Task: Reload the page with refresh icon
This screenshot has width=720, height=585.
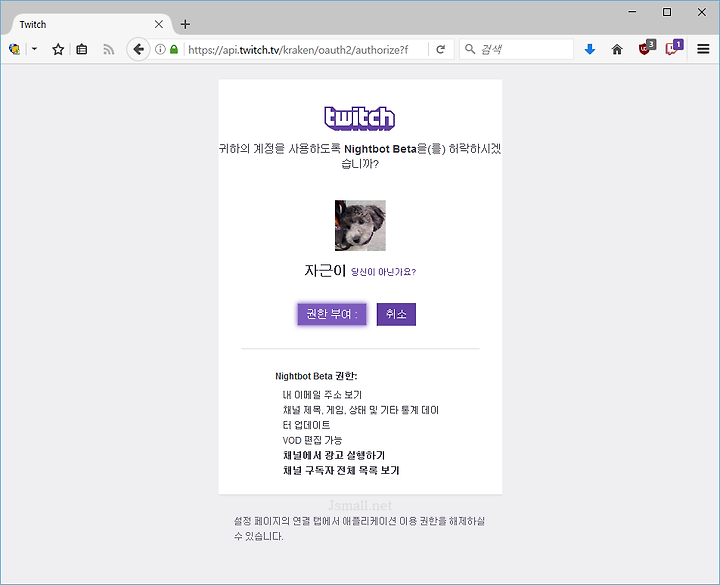Action: coord(441,49)
